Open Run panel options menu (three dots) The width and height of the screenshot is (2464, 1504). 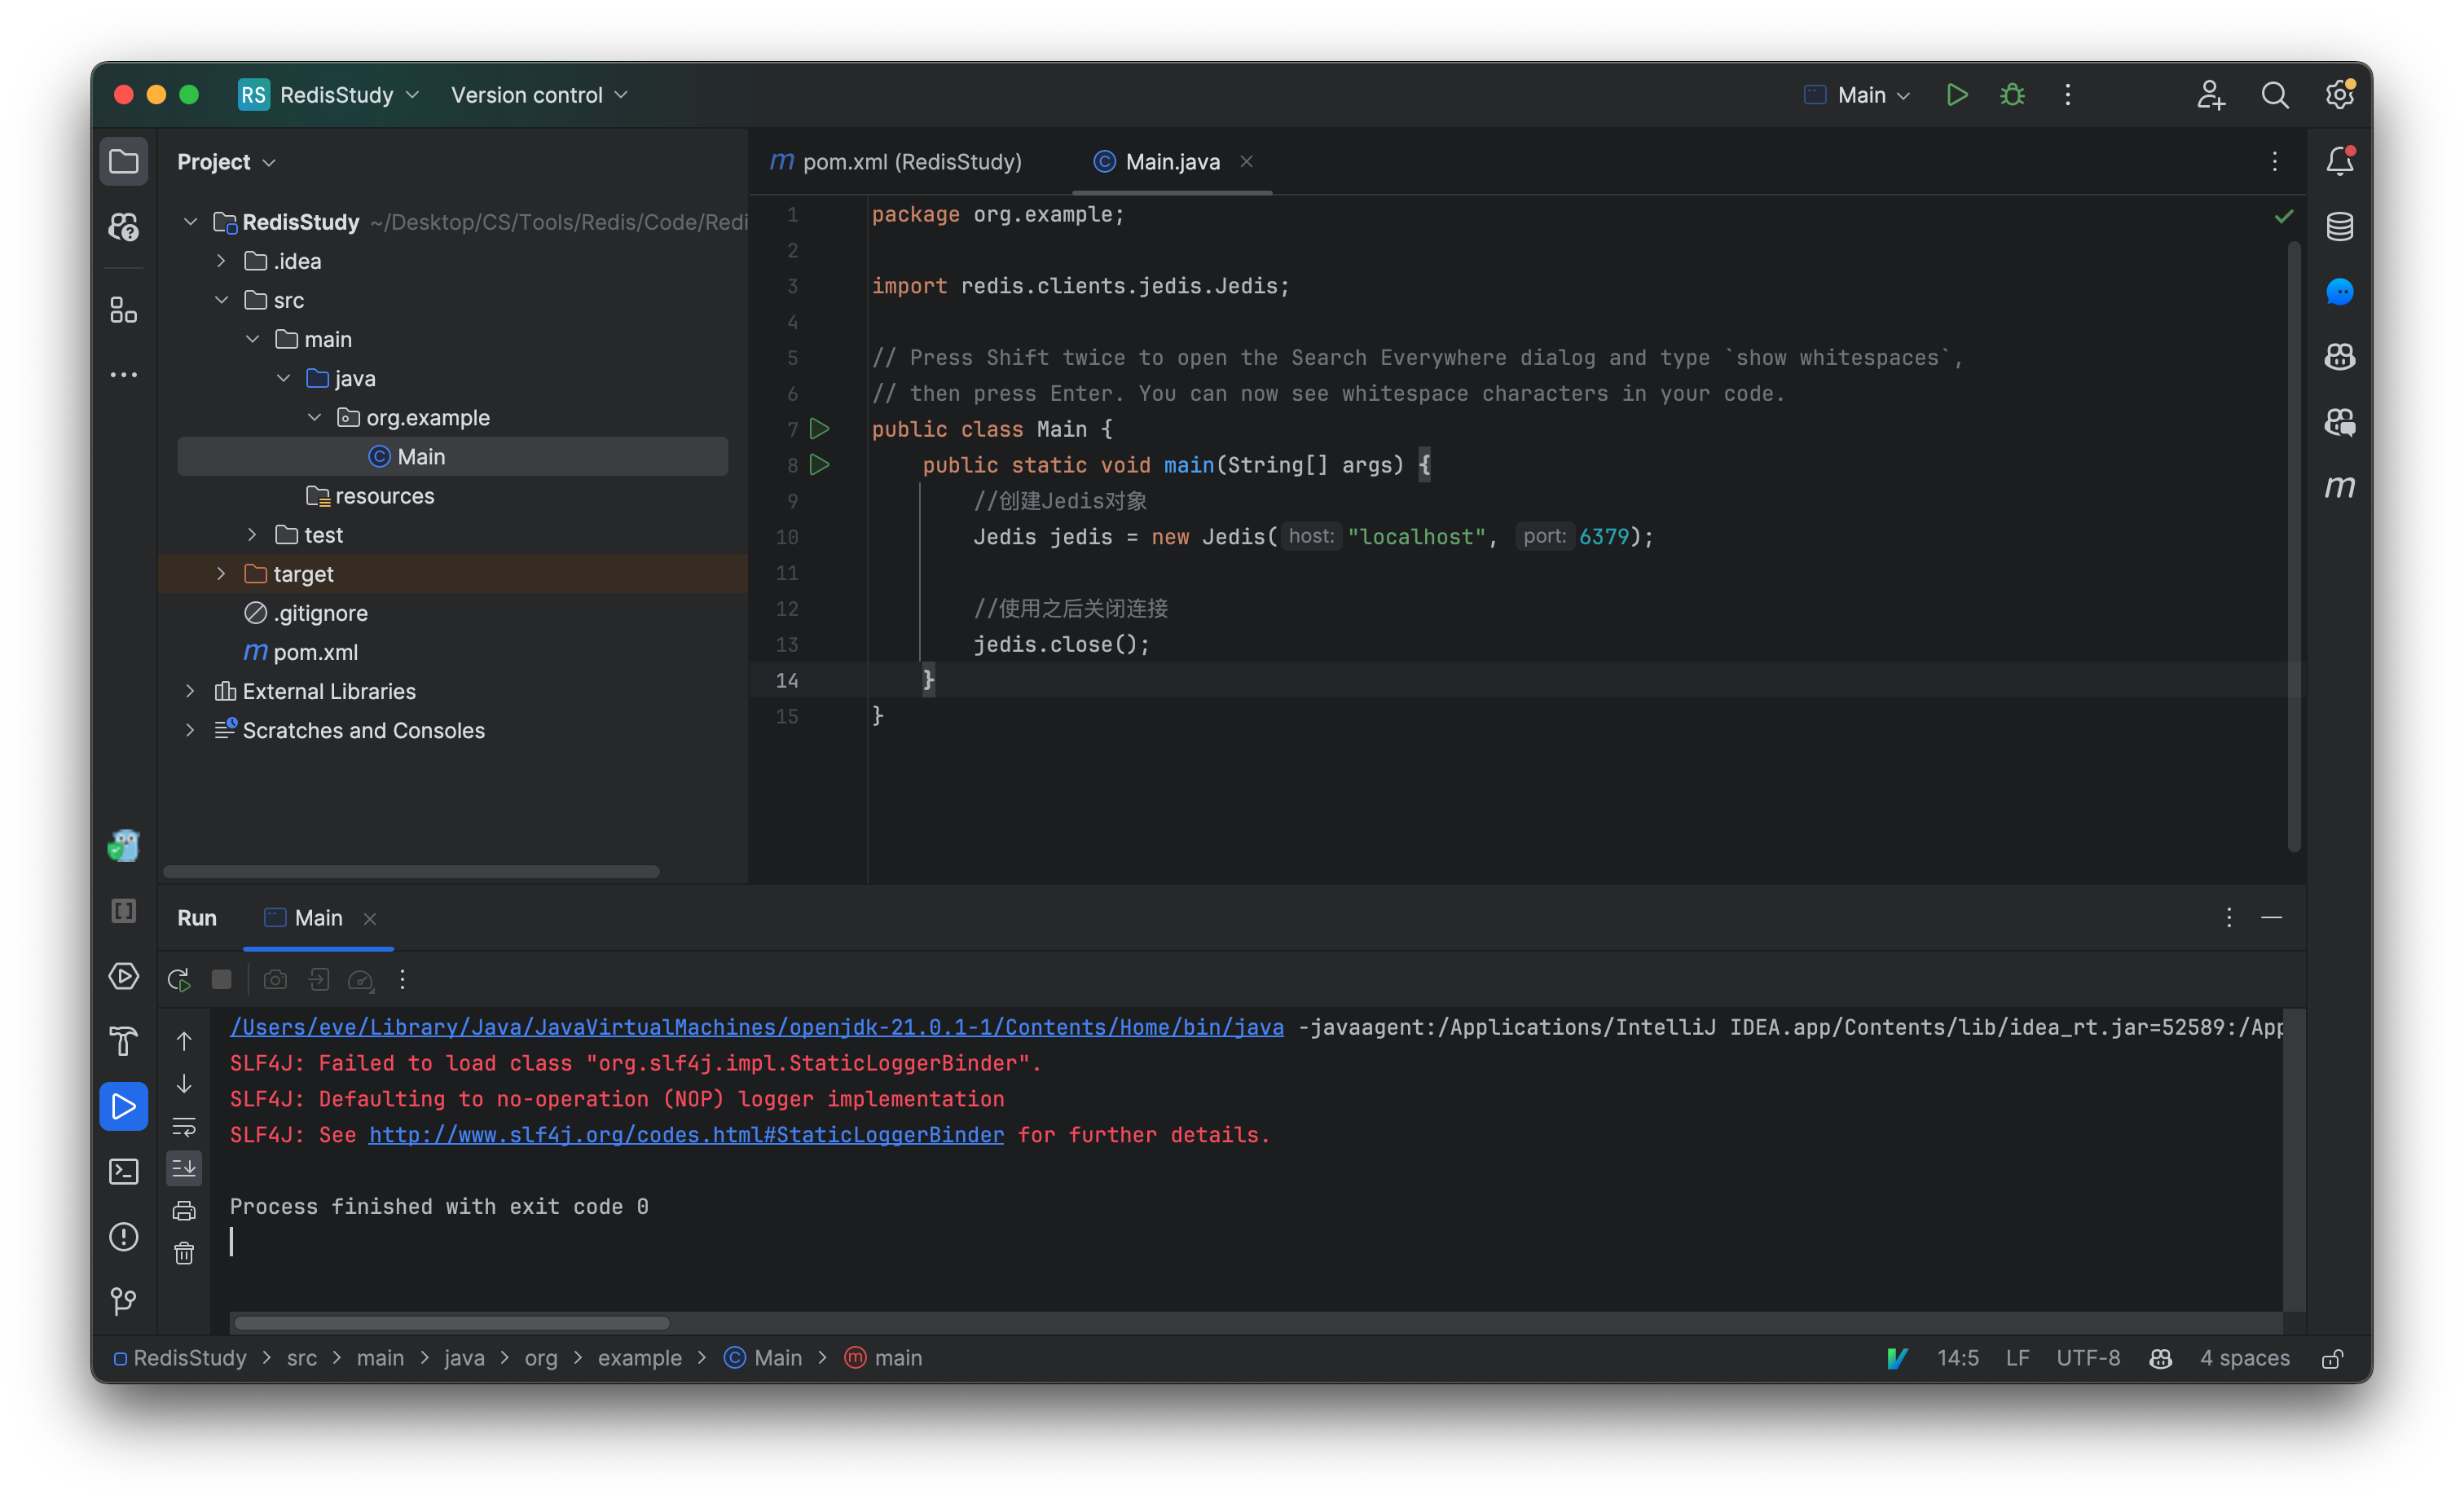2229,918
